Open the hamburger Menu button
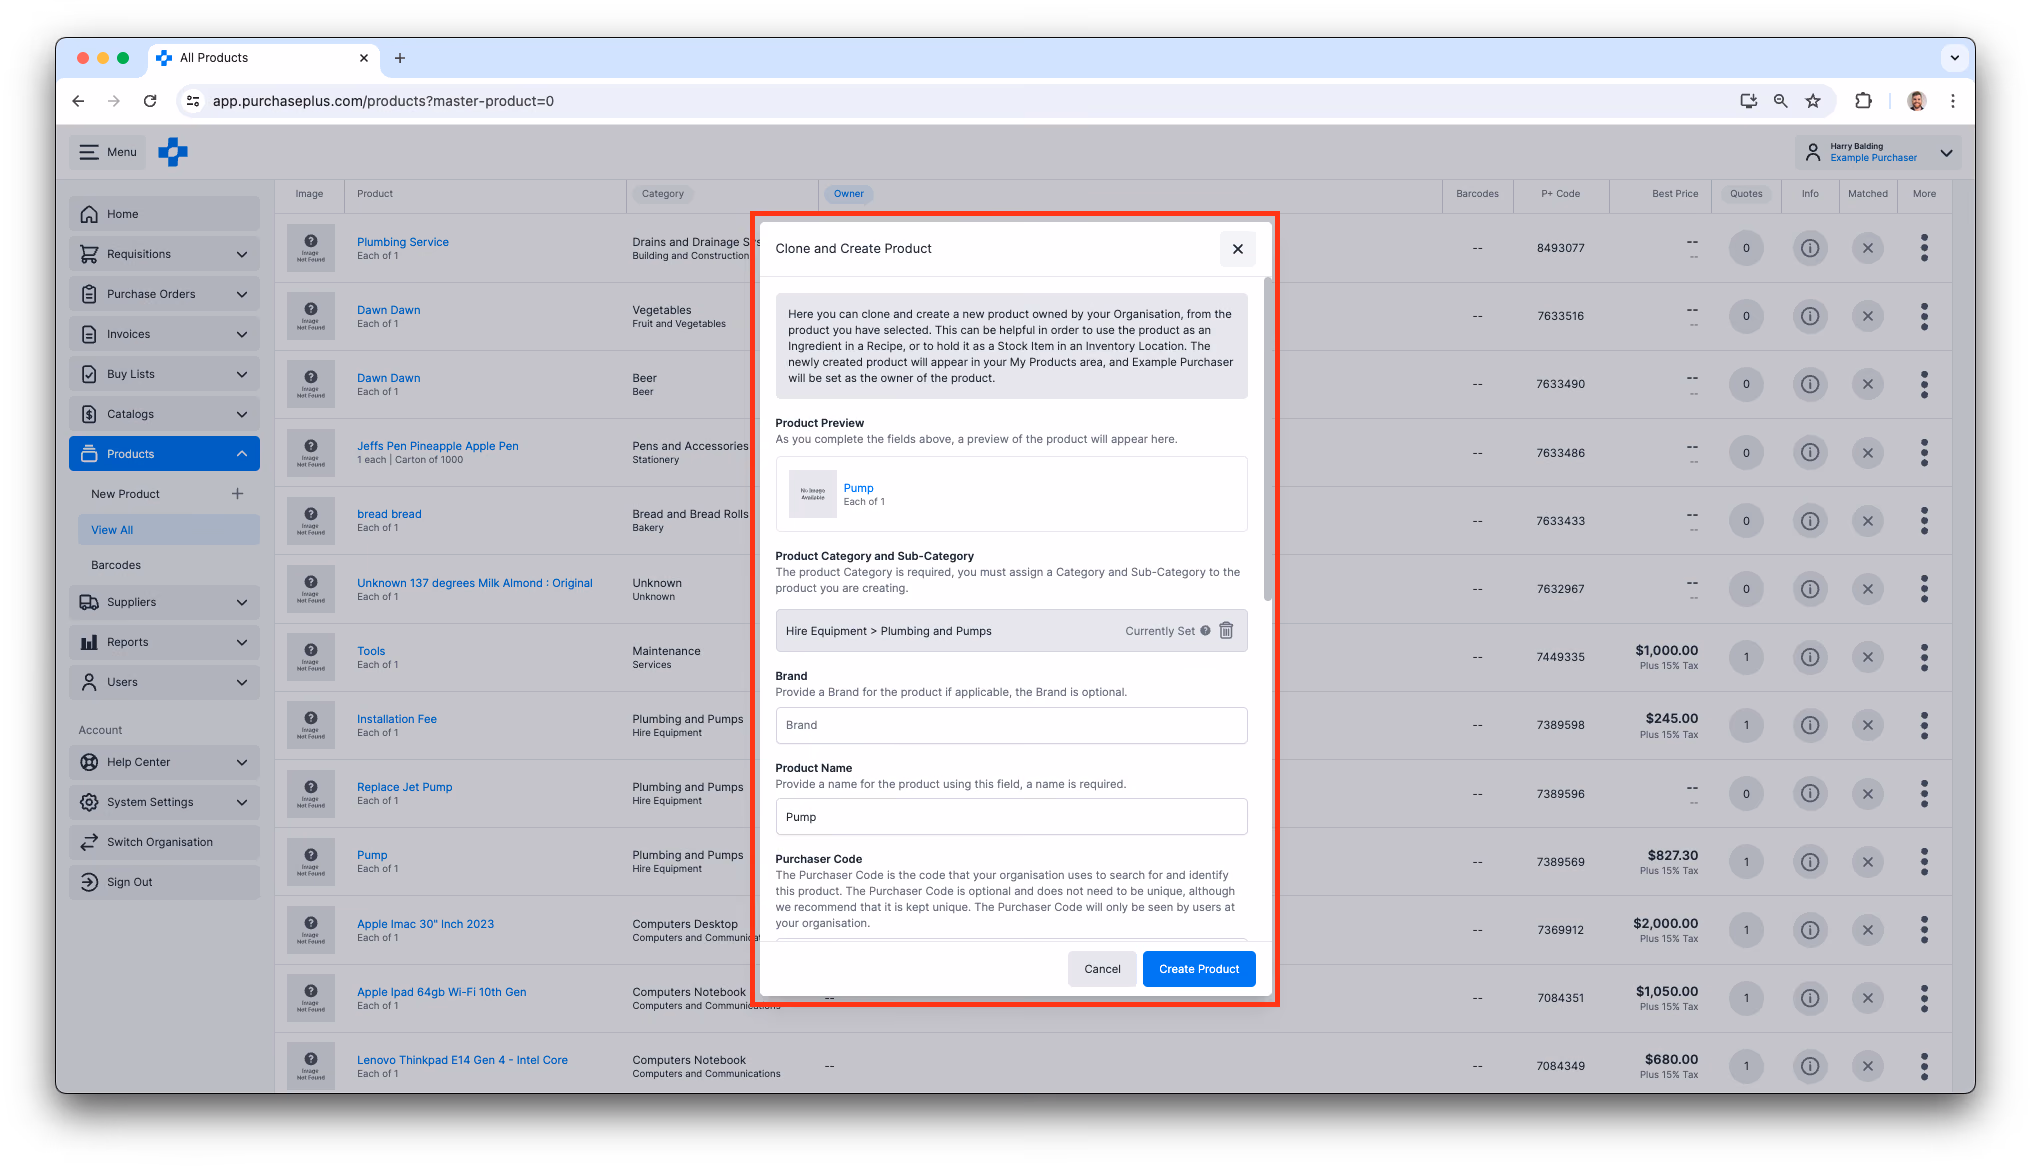Viewport: 2031px width, 1167px height. [x=108, y=152]
